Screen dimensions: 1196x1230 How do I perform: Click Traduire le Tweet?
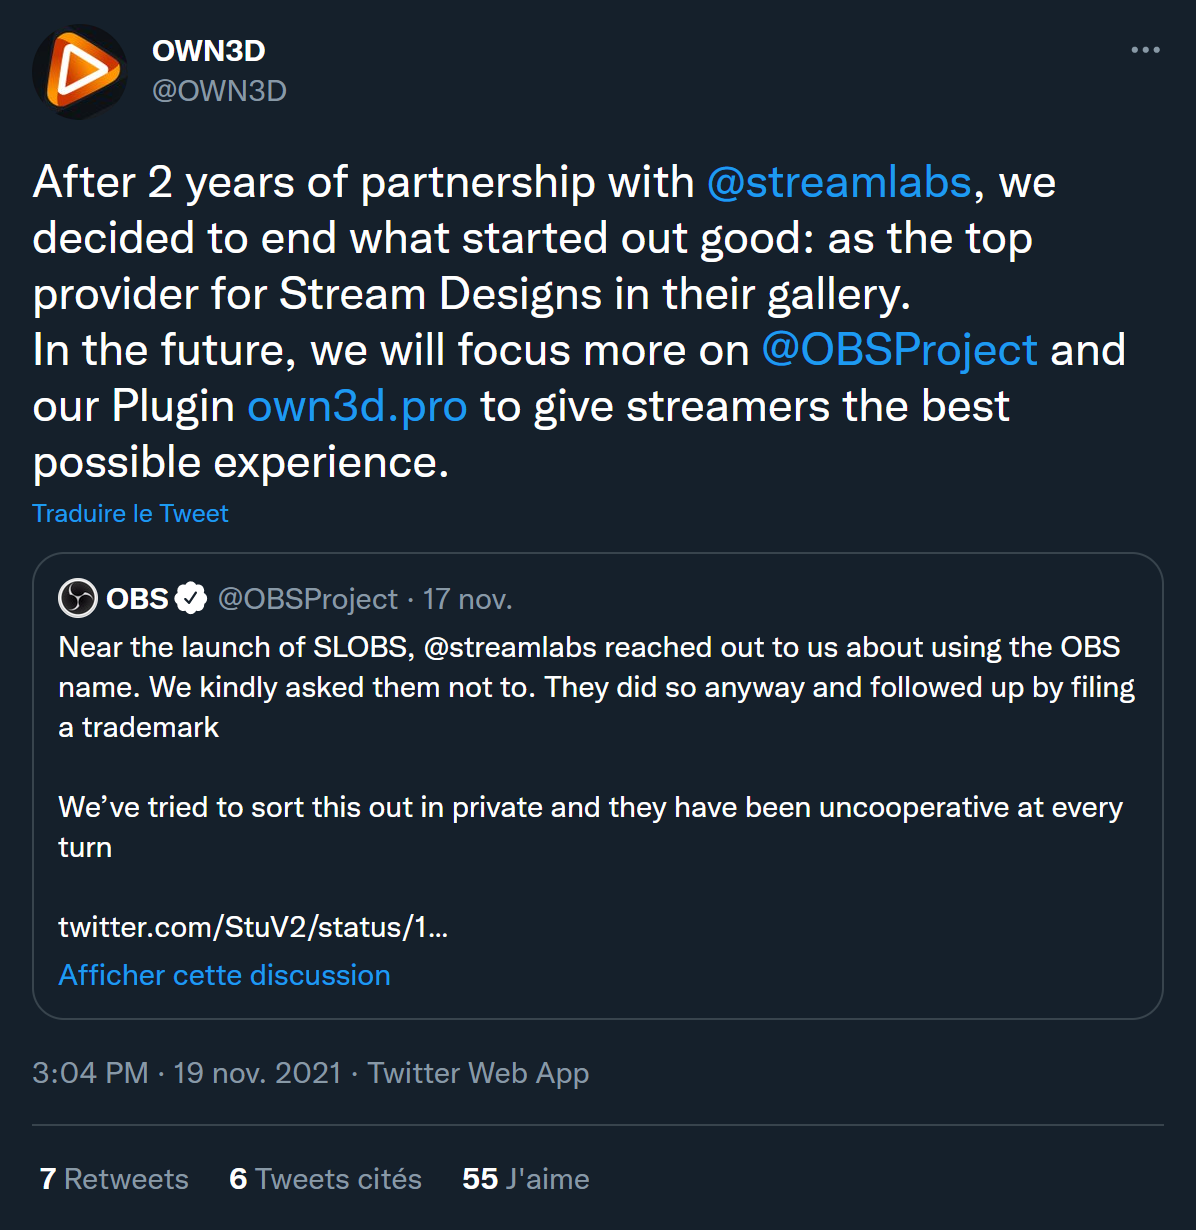coord(130,513)
